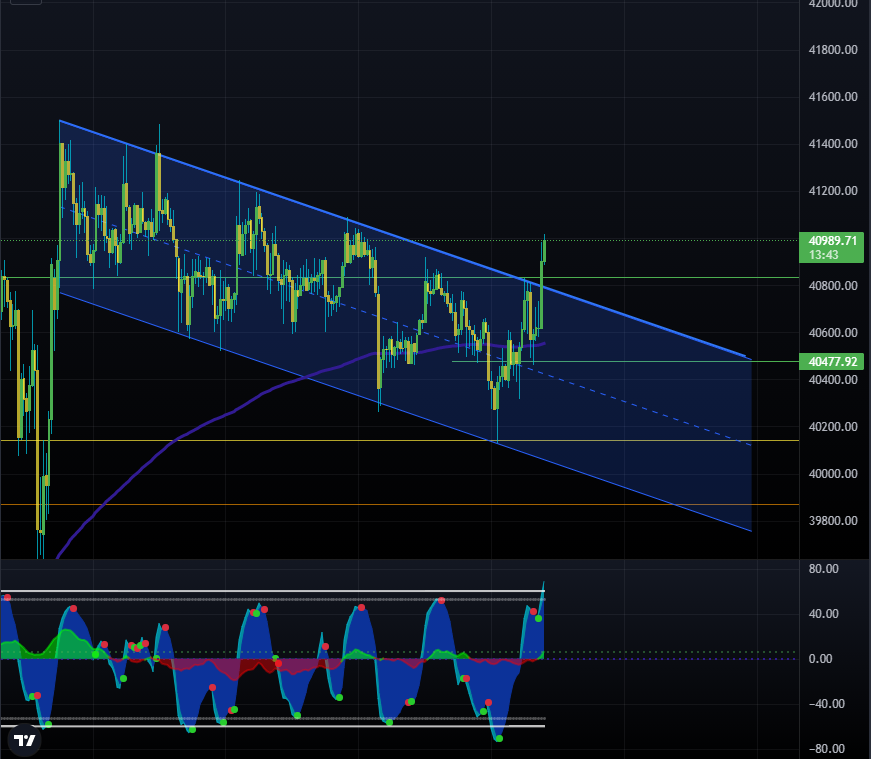Click the 41400.00 price axis label
The height and width of the screenshot is (759, 871).
[x=833, y=144]
